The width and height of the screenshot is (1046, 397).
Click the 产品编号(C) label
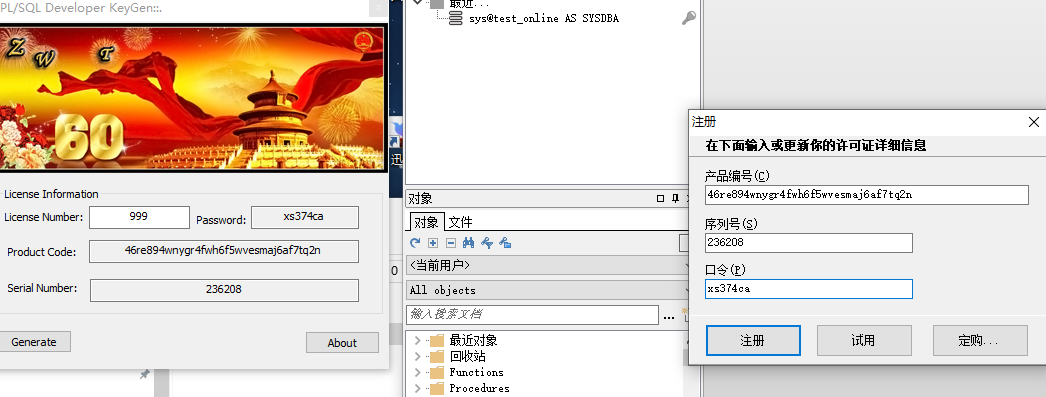click(x=737, y=175)
